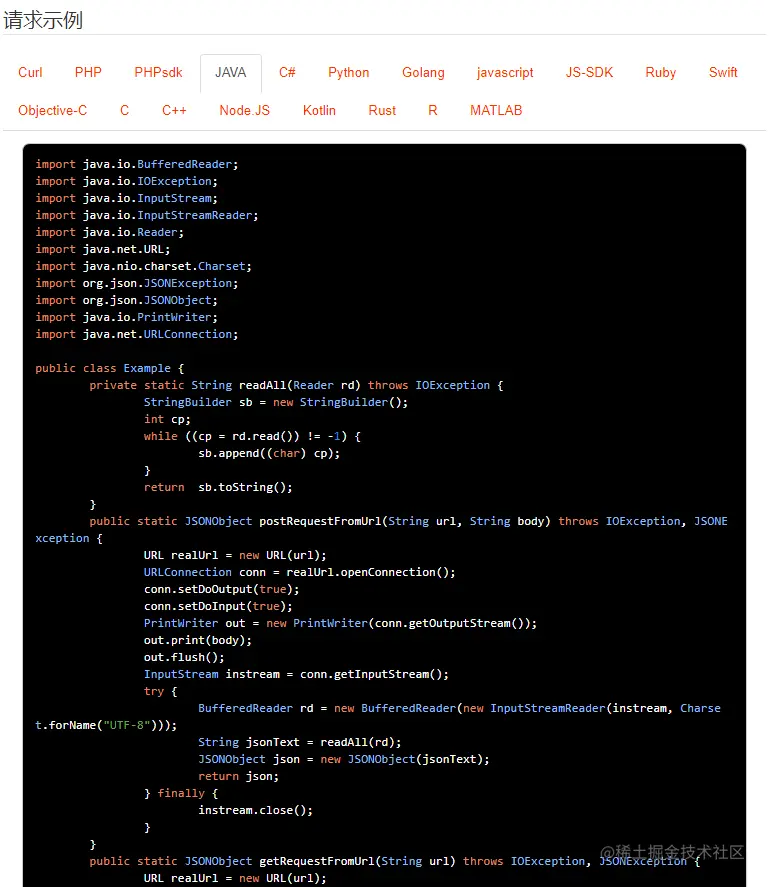The image size is (770, 887).
Task: Click the 'conn.setDoOutput(true);' line
Action: tap(221, 589)
